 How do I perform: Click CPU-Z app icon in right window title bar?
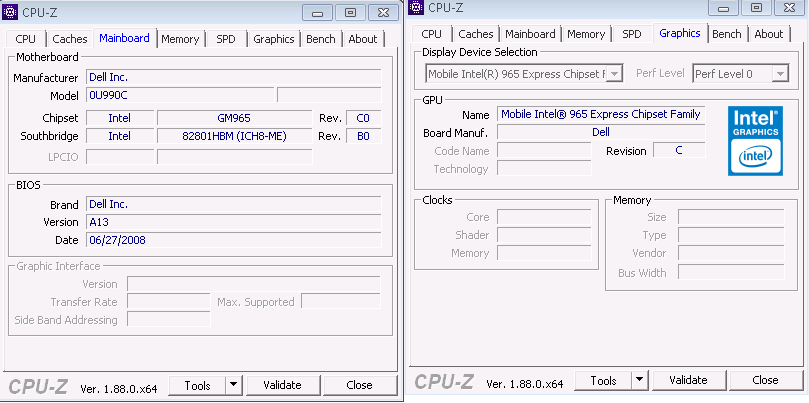(x=416, y=7)
